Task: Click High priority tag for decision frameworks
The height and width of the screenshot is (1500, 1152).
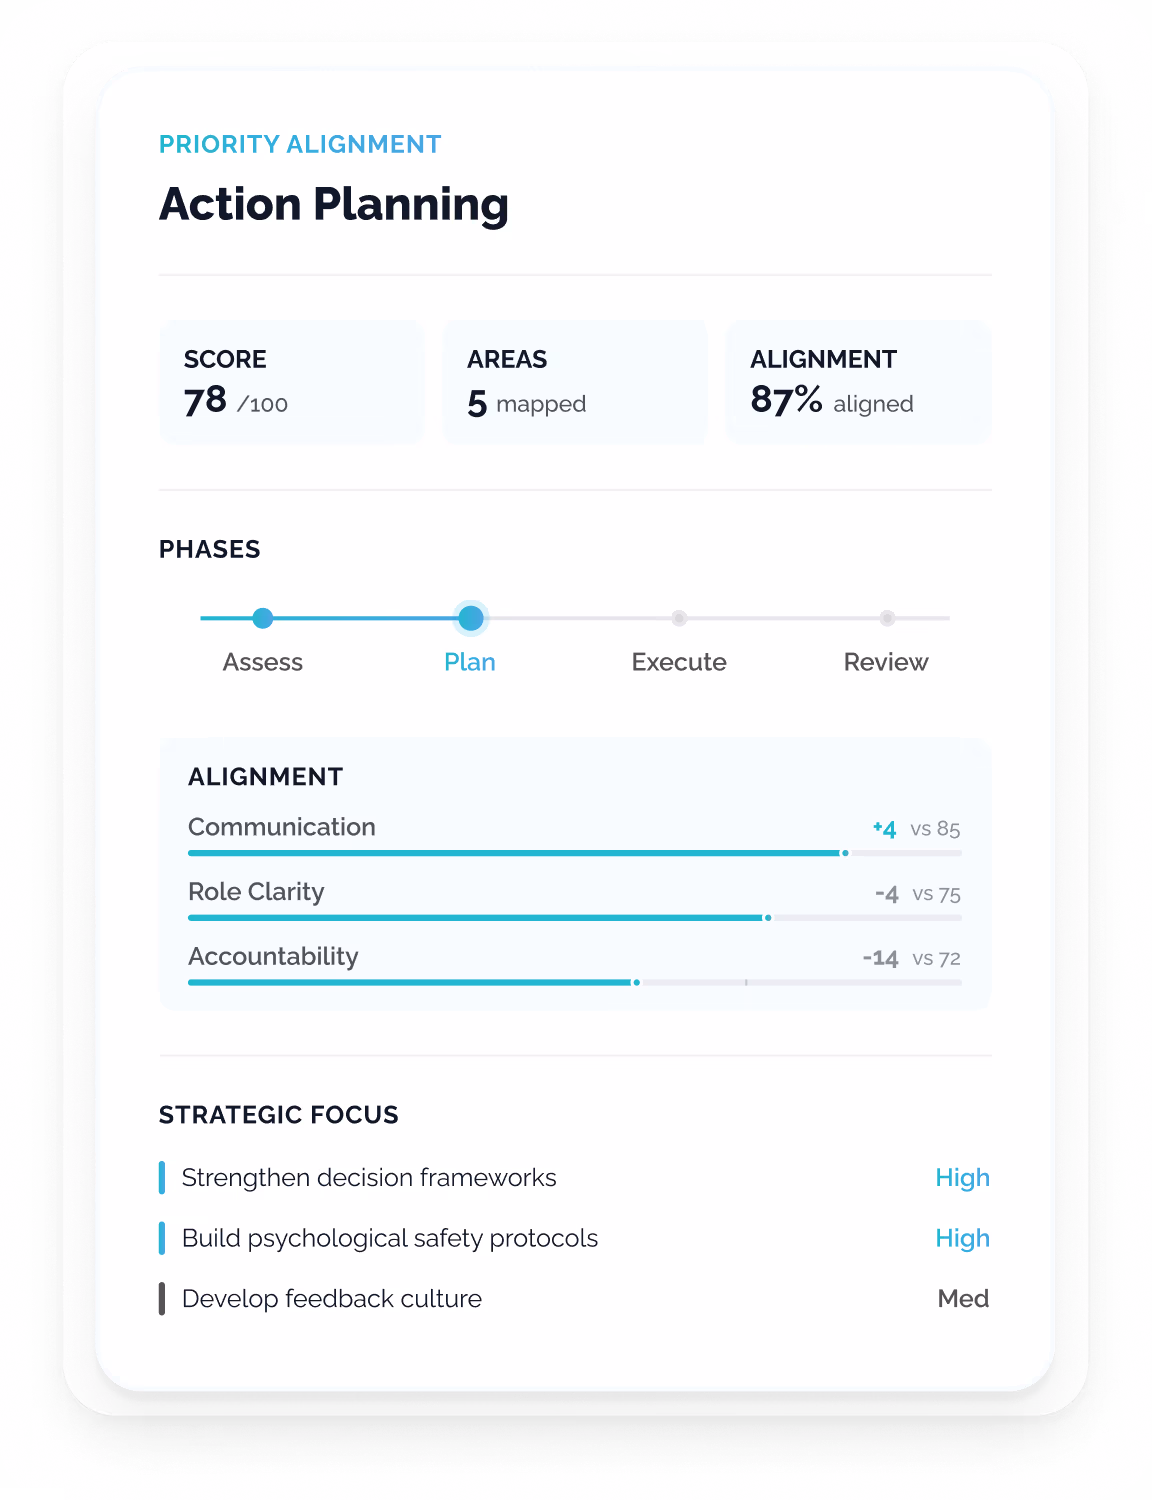Action: point(963,1178)
